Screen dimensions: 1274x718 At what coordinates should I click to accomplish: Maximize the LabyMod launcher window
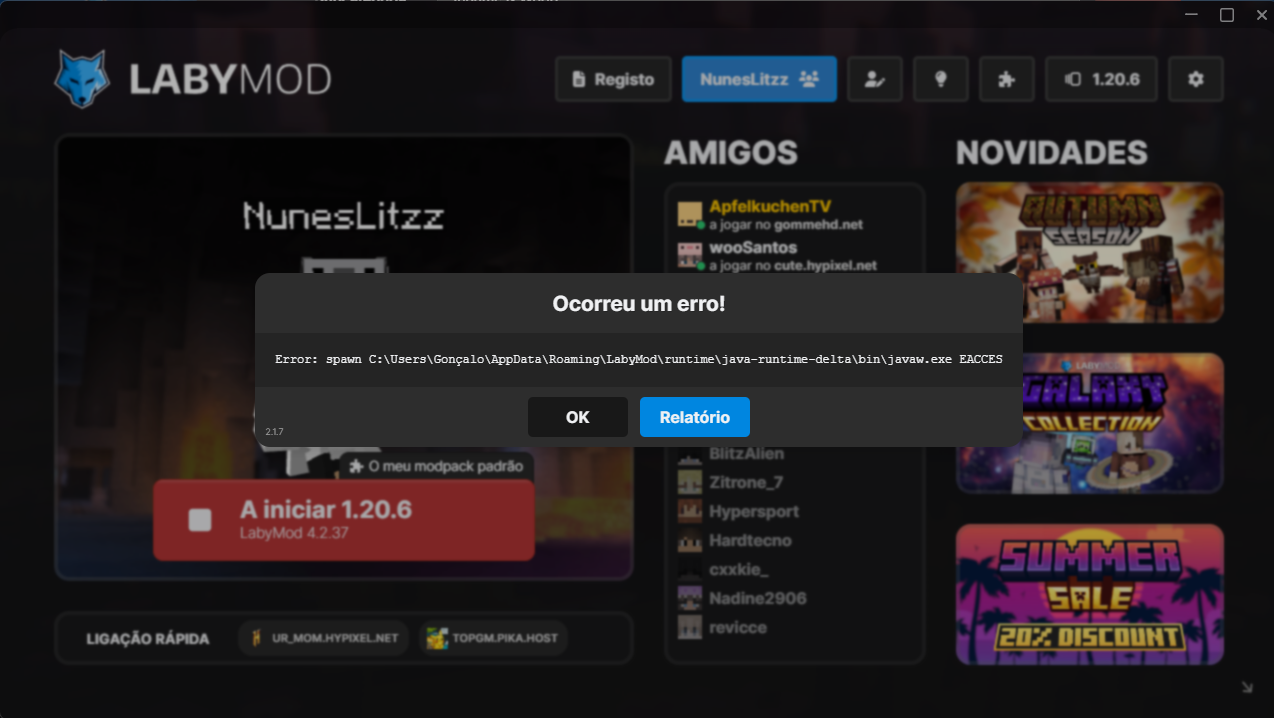tap(1227, 15)
